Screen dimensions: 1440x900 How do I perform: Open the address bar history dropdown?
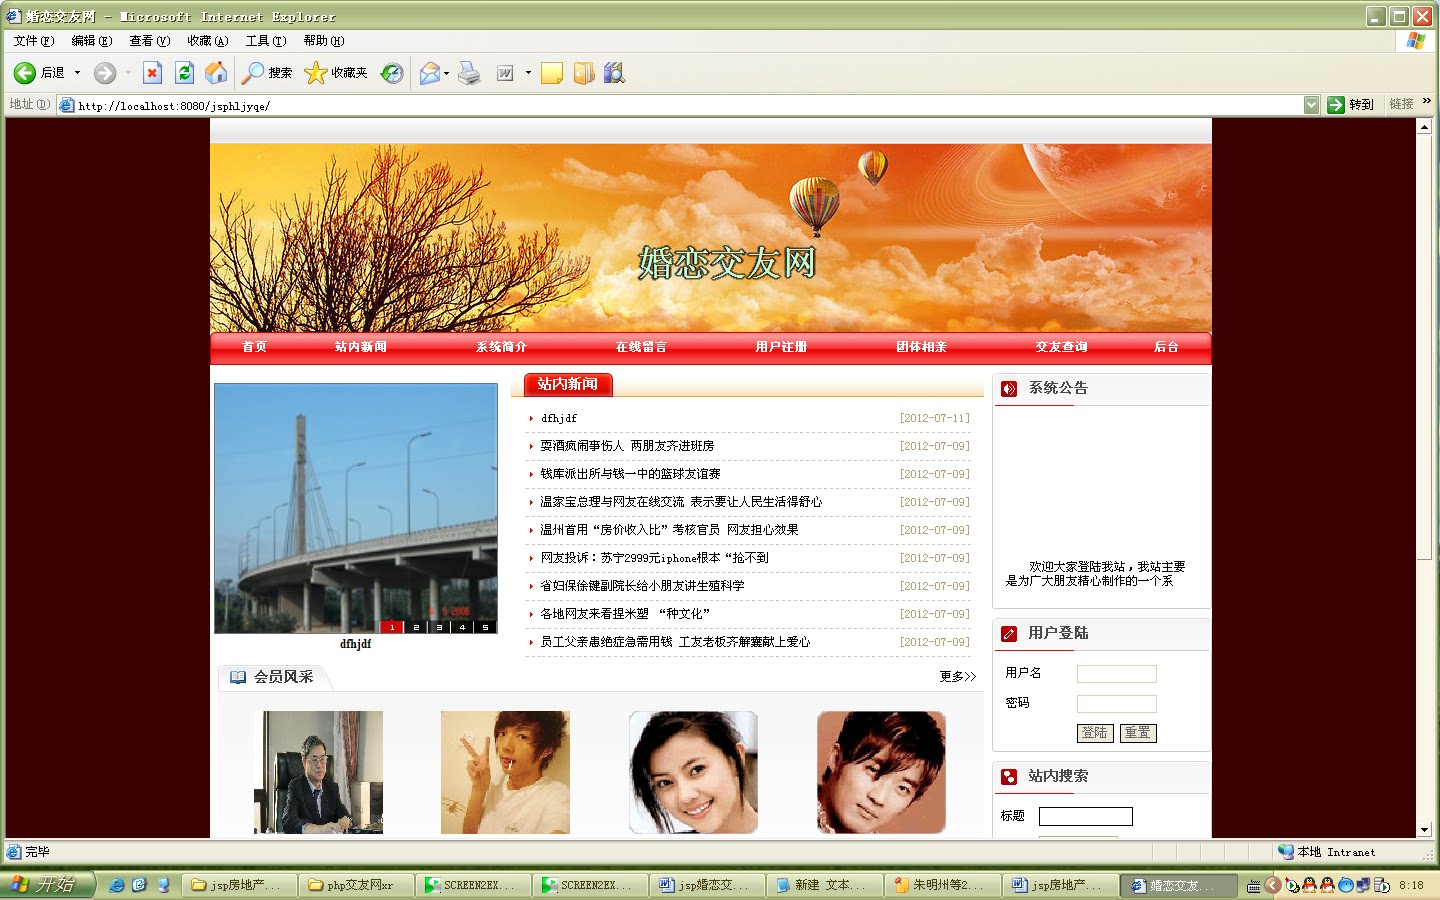tap(1311, 104)
